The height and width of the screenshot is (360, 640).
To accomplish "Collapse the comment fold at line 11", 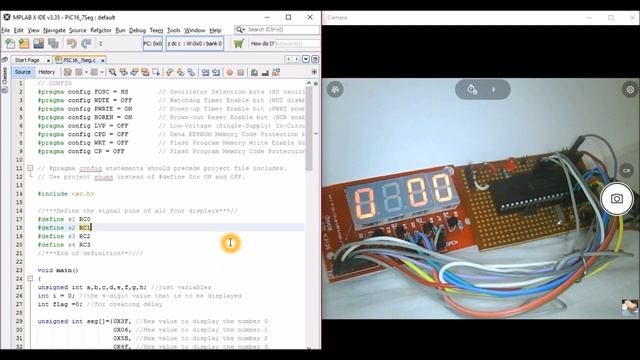I will pos(30,168).
